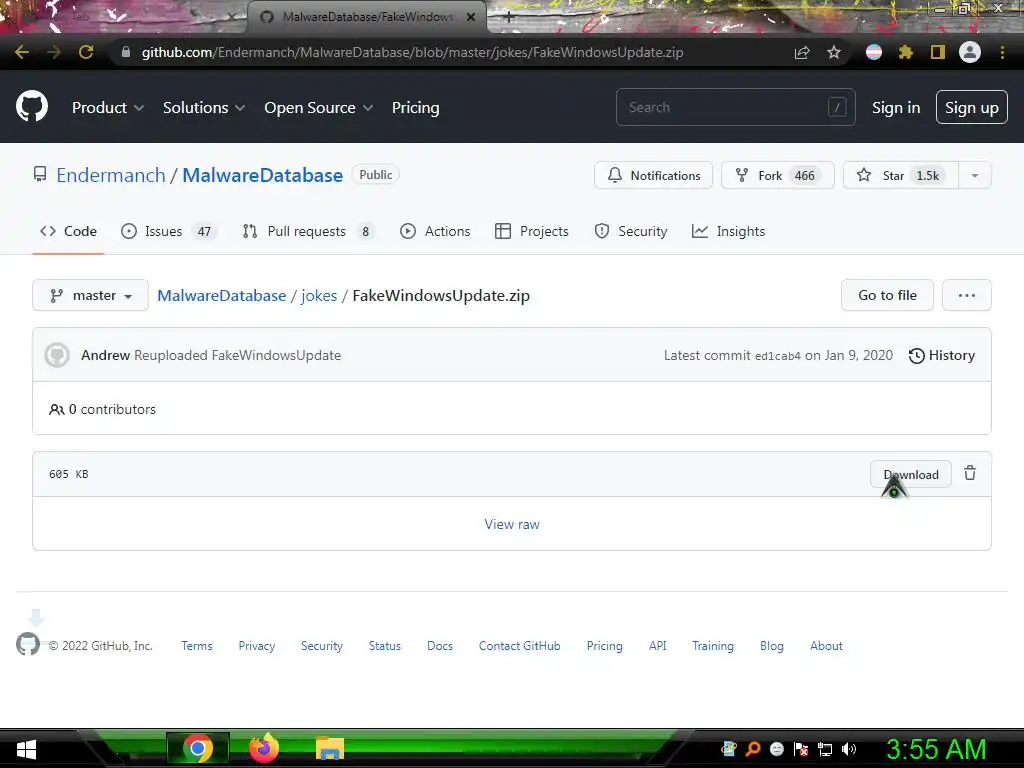This screenshot has height=768, width=1024.
Task: Click Reuploaded FakeWindowsUpdate commit message
Action: coord(237,355)
